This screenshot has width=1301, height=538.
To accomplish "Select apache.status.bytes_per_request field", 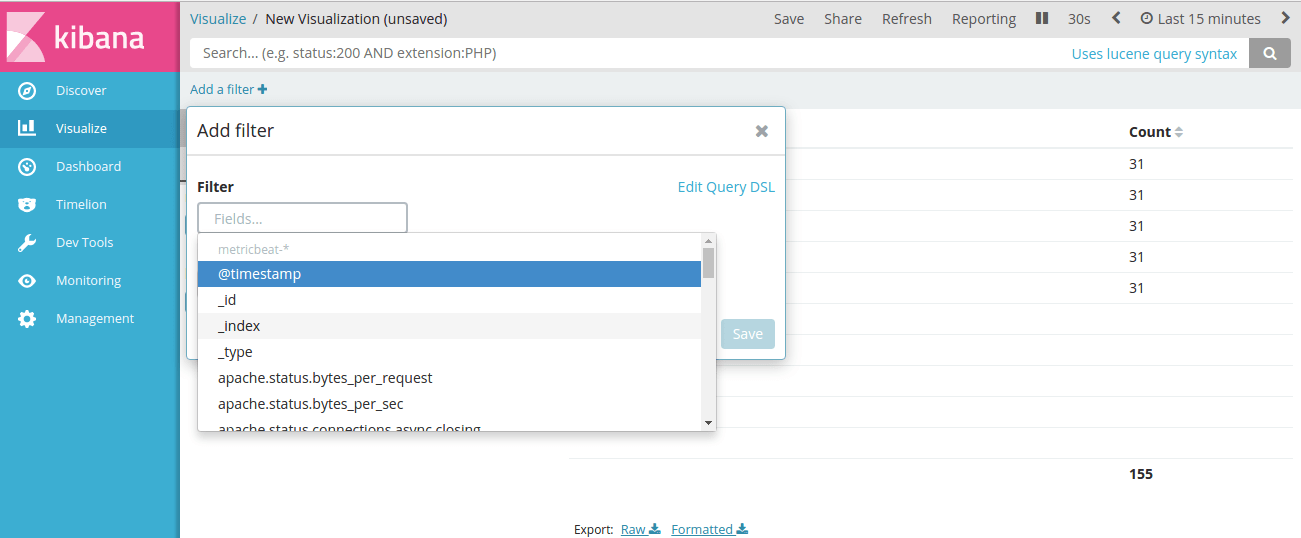I will (449, 378).
